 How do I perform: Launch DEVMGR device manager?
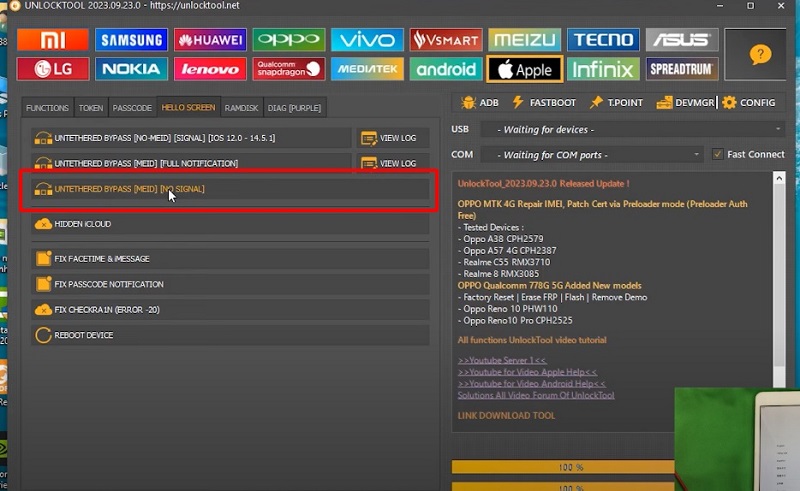tap(679, 102)
